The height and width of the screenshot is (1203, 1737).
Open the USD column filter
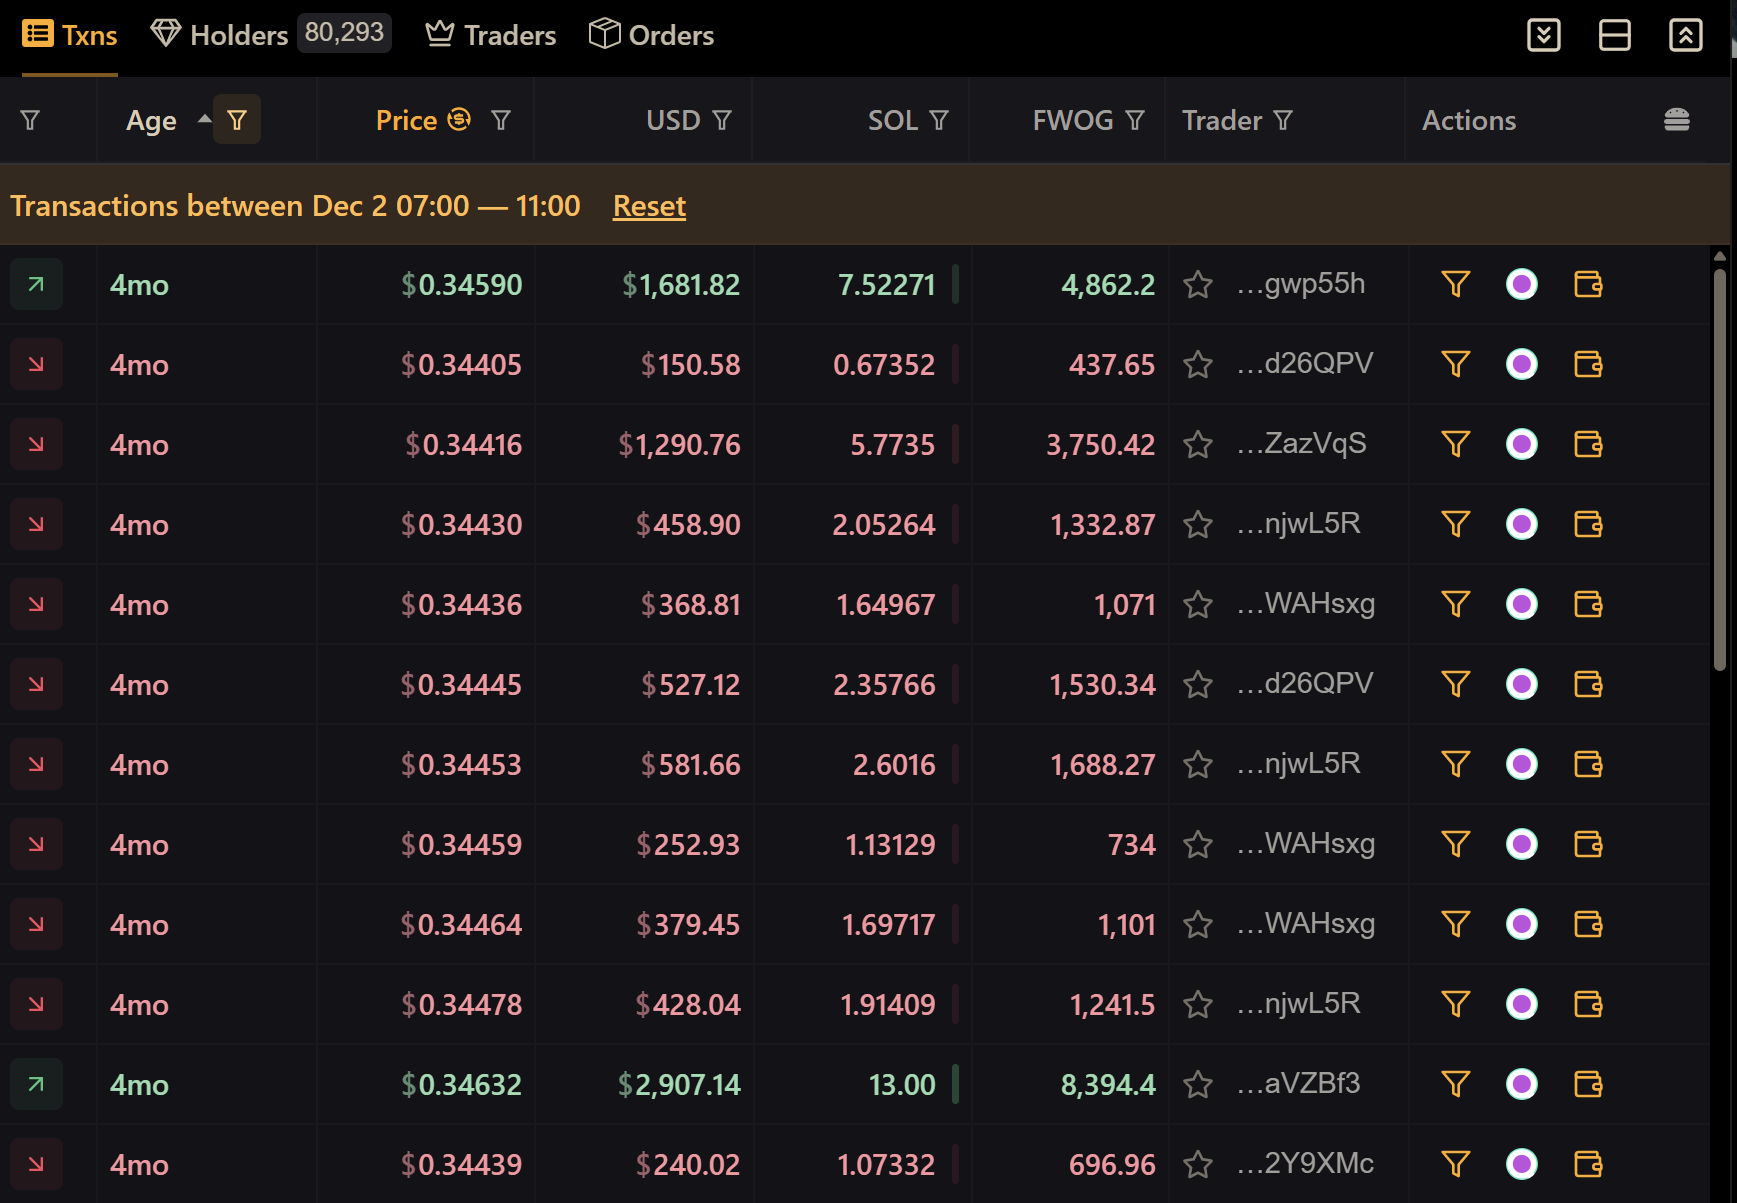coord(722,121)
